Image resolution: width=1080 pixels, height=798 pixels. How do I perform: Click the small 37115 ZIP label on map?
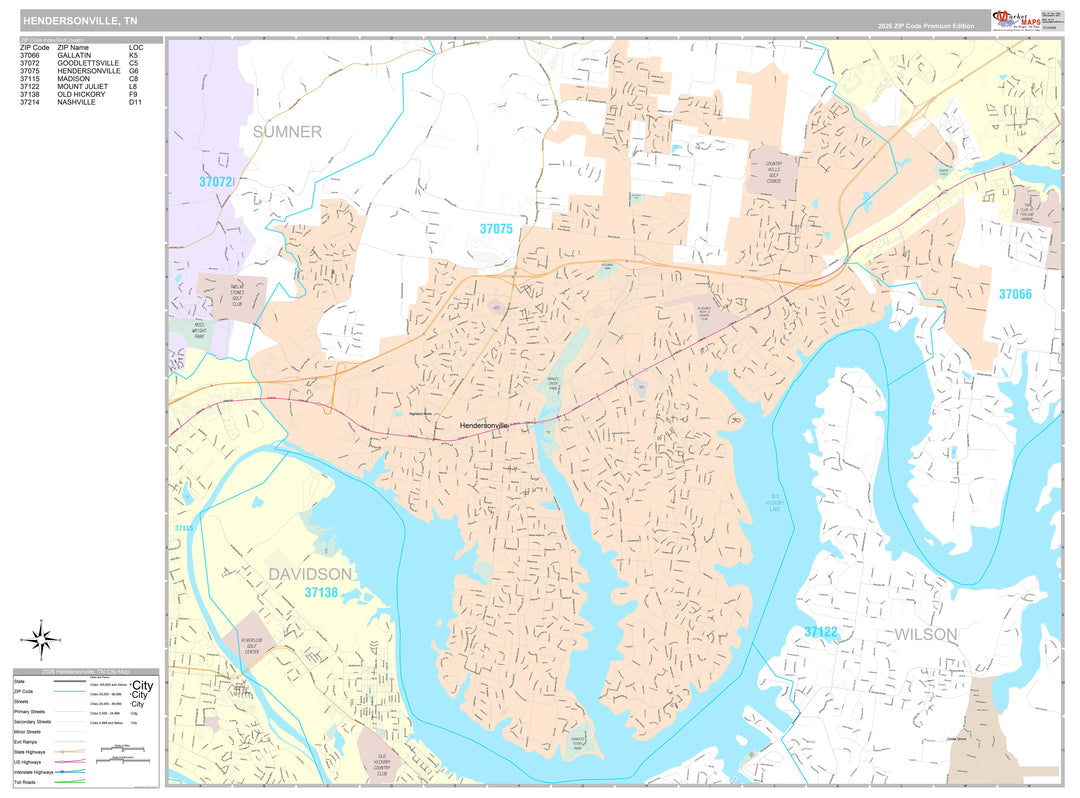[x=184, y=528]
